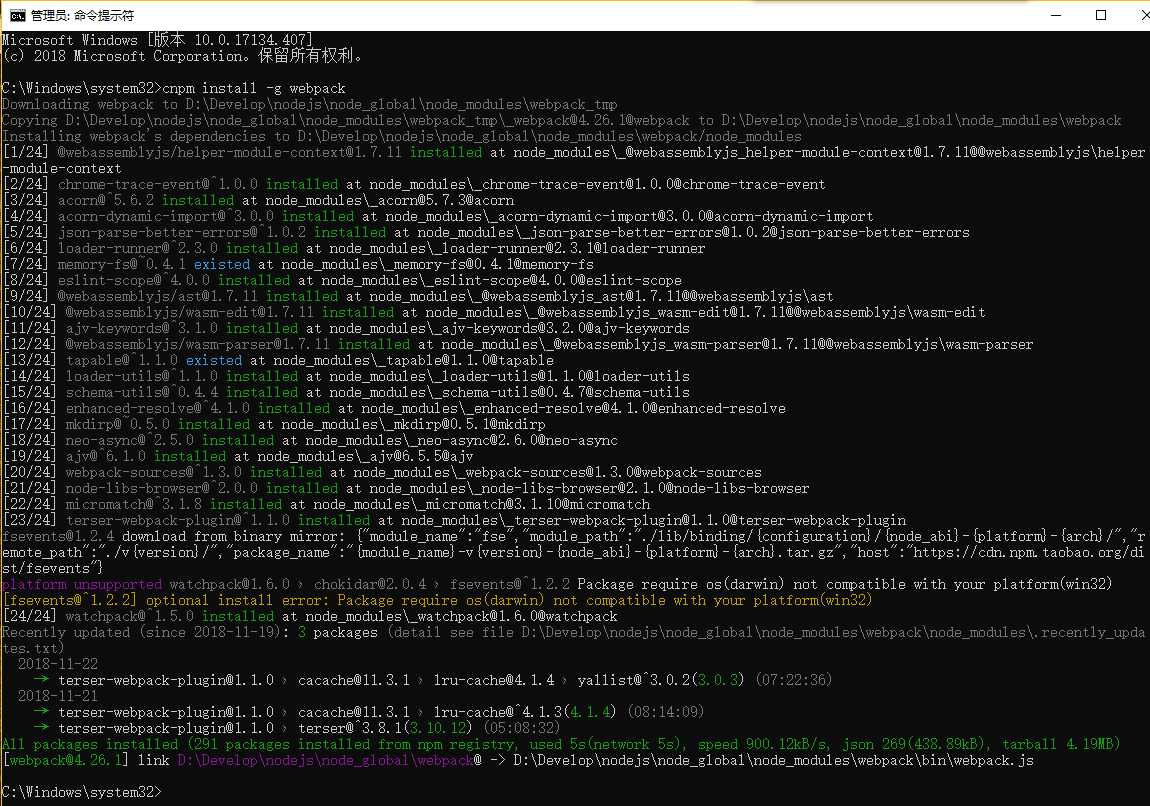Image resolution: width=1150 pixels, height=806 pixels.
Task: Click the 'fsevents@1.2.4 download from binary mirror' line
Action: [574, 552]
